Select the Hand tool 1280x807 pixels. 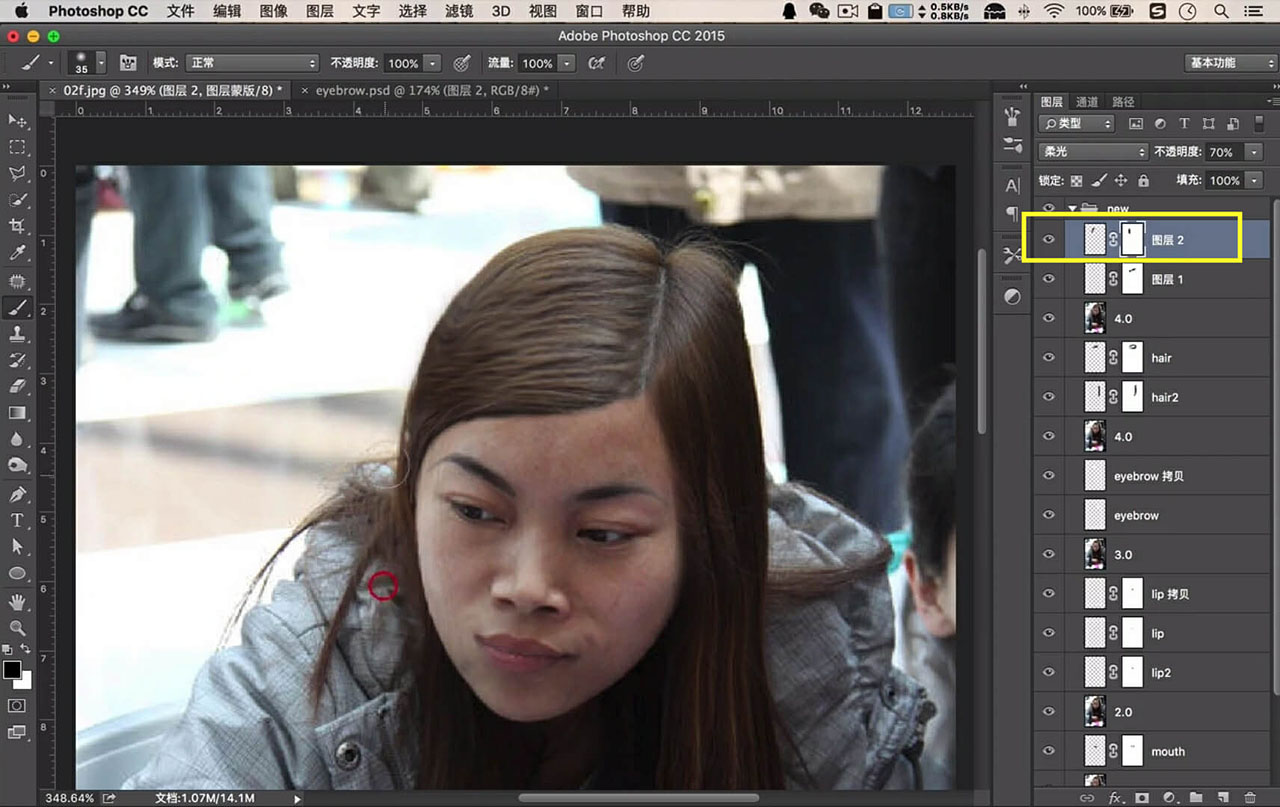point(17,602)
